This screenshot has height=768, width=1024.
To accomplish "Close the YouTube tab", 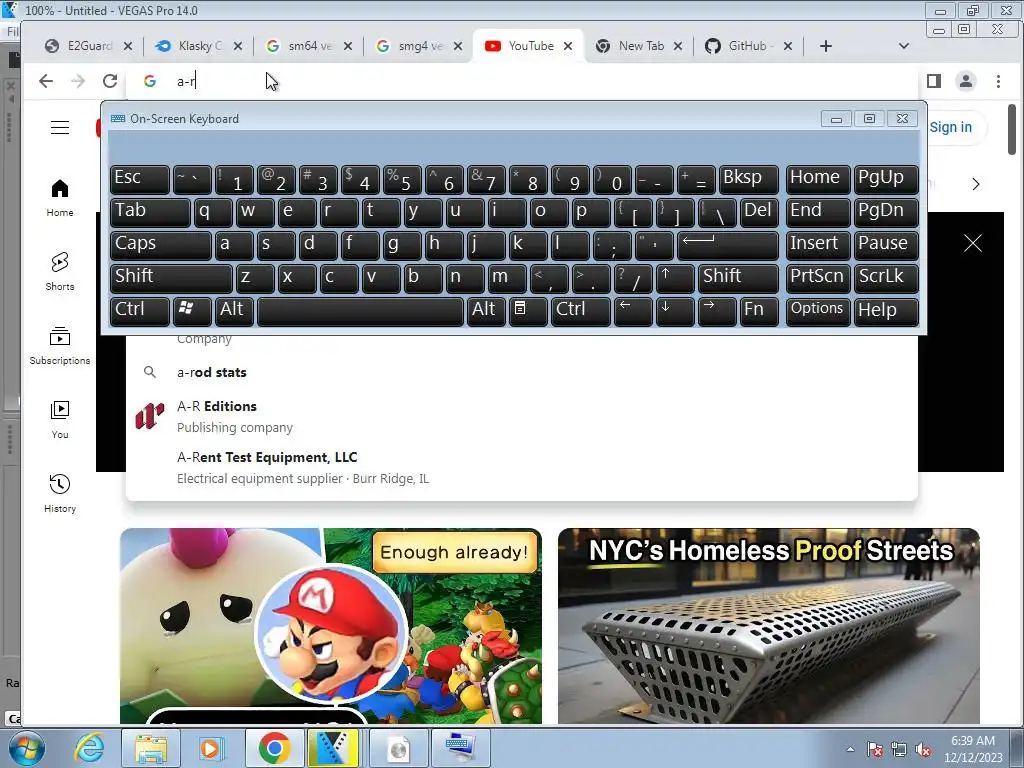I will 568,46.
